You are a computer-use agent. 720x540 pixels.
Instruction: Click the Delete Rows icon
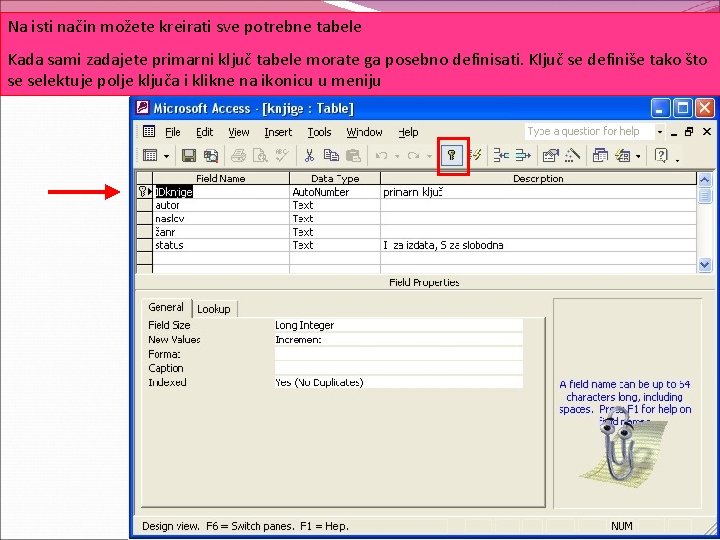523,156
